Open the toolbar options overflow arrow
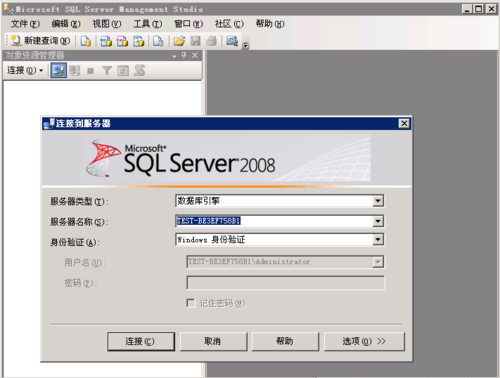 click(246, 44)
